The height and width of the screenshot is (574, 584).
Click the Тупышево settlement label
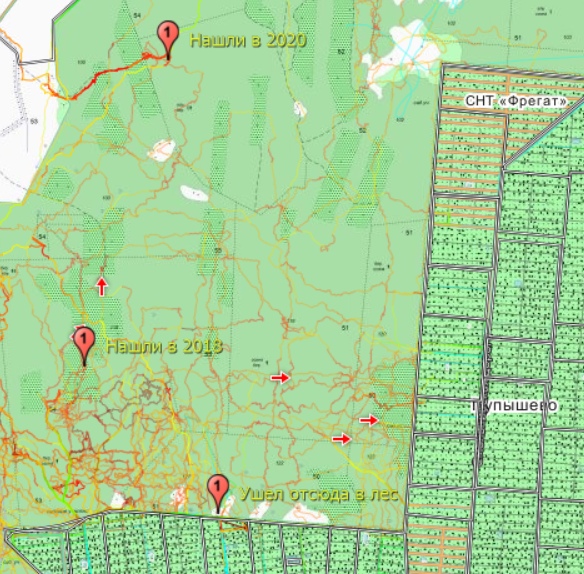click(x=515, y=405)
